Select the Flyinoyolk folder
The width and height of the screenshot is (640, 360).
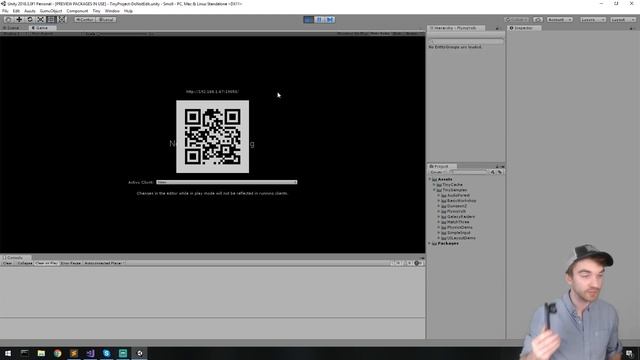coord(453,211)
